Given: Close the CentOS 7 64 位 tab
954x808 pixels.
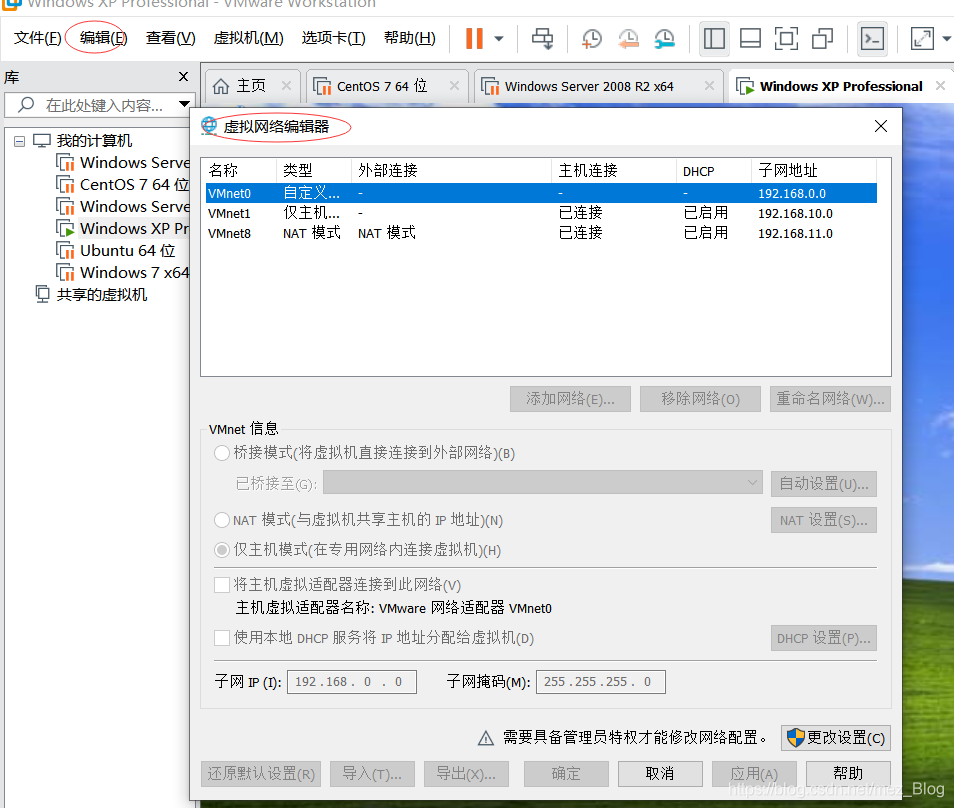Looking at the screenshot, I should [x=454, y=86].
